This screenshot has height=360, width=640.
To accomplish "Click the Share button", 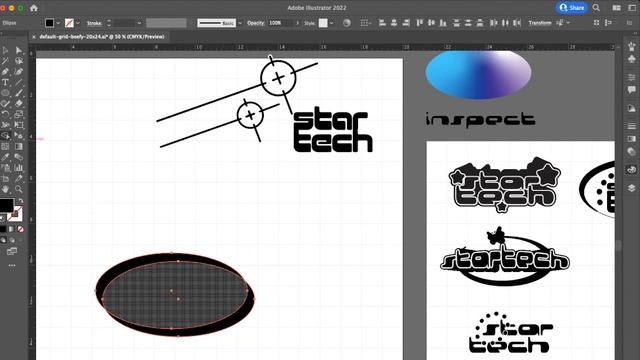I will point(572,7).
